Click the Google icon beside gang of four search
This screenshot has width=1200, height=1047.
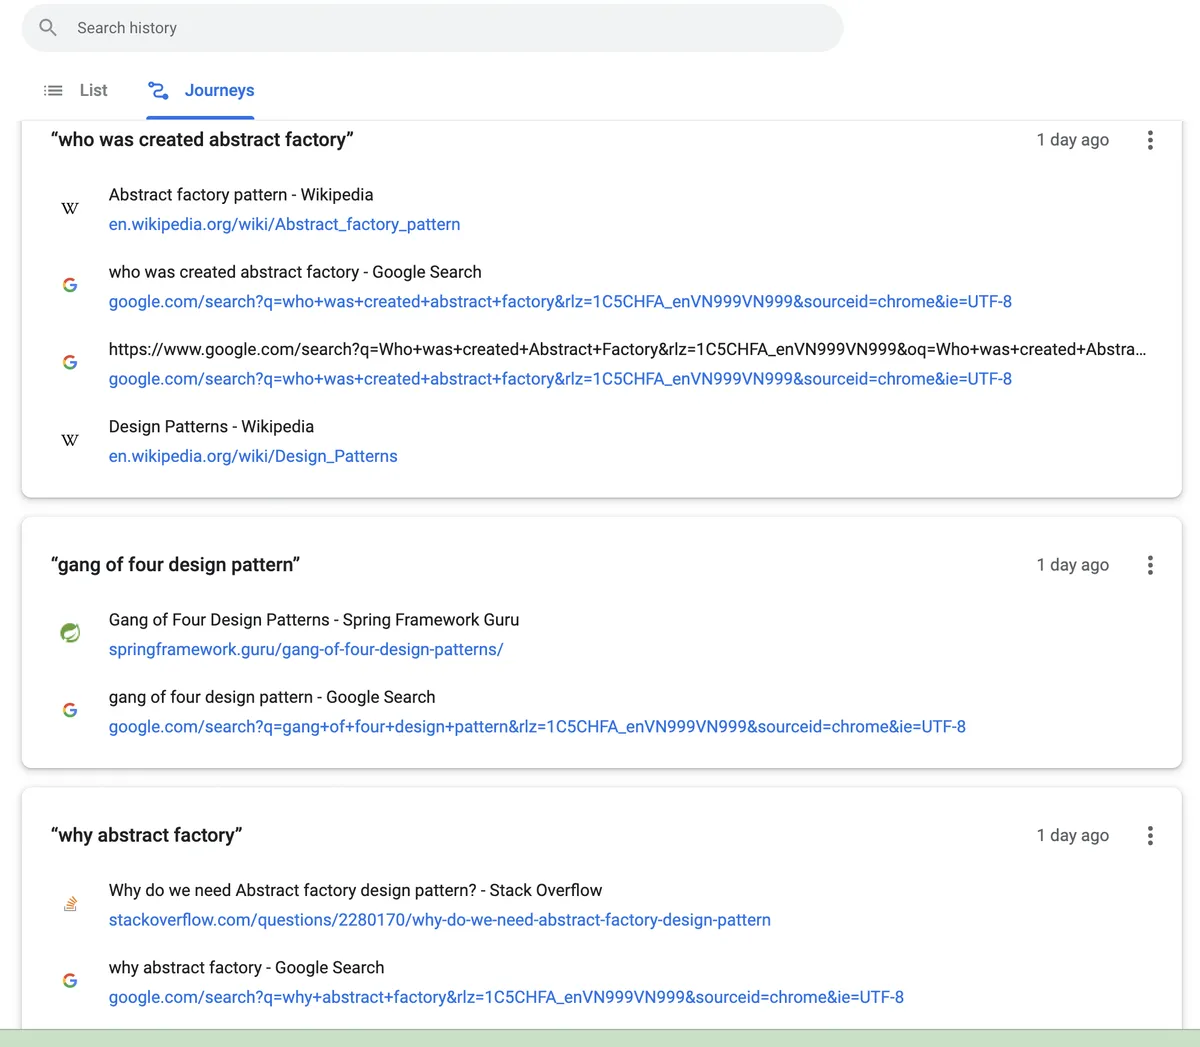(70, 710)
